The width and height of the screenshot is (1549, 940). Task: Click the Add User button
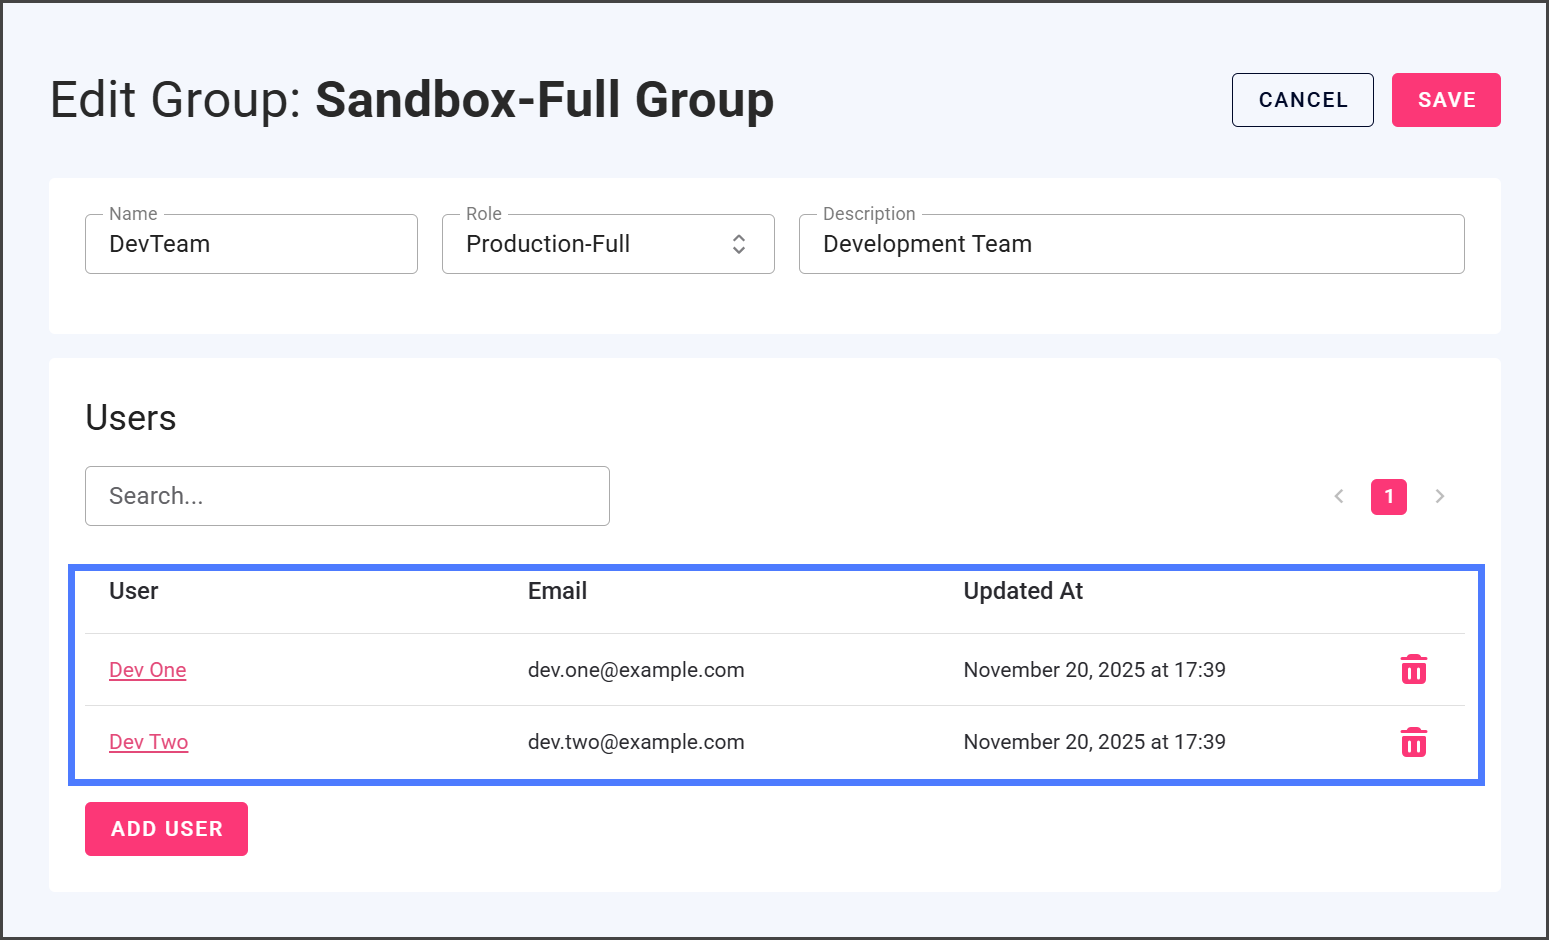pyautogui.click(x=166, y=829)
